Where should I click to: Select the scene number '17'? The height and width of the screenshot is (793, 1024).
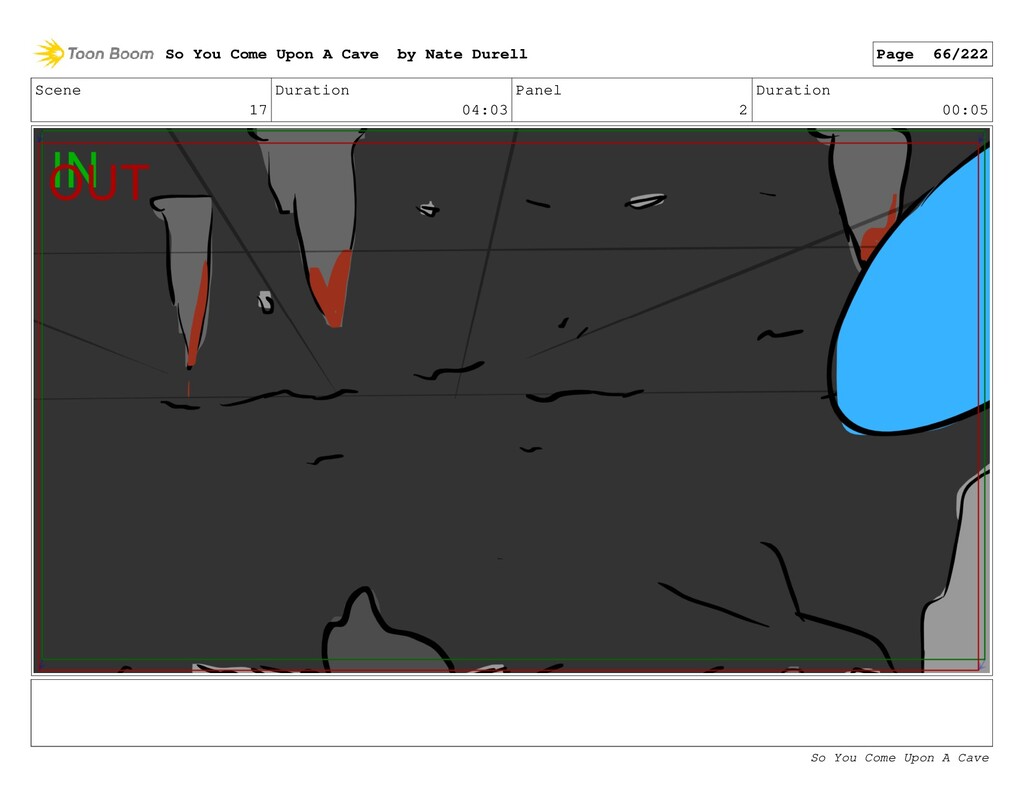tap(258, 110)
